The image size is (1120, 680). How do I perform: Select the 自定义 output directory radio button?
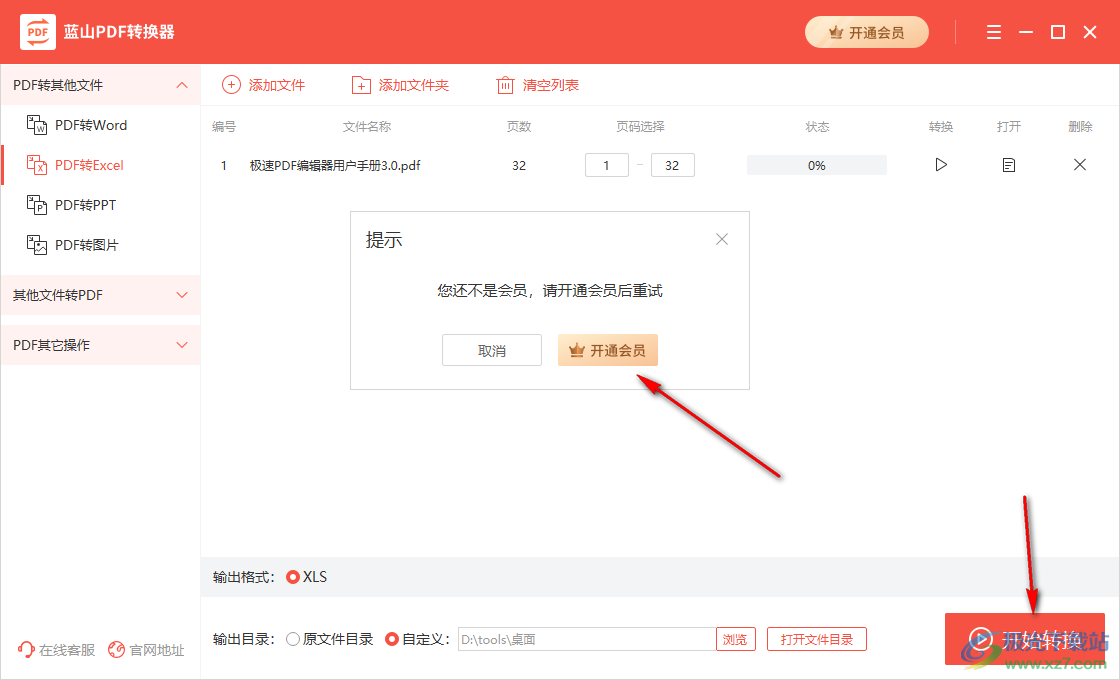[391, 639]
